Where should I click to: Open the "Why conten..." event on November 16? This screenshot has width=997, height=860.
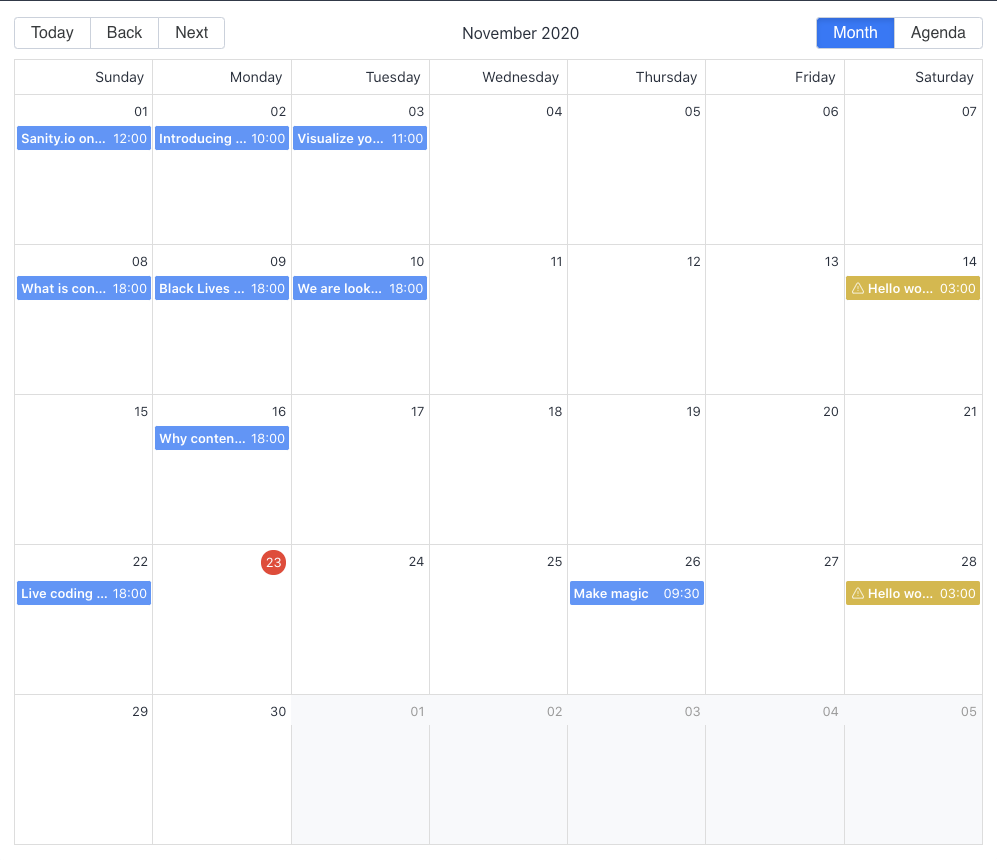tap(221, 438)
